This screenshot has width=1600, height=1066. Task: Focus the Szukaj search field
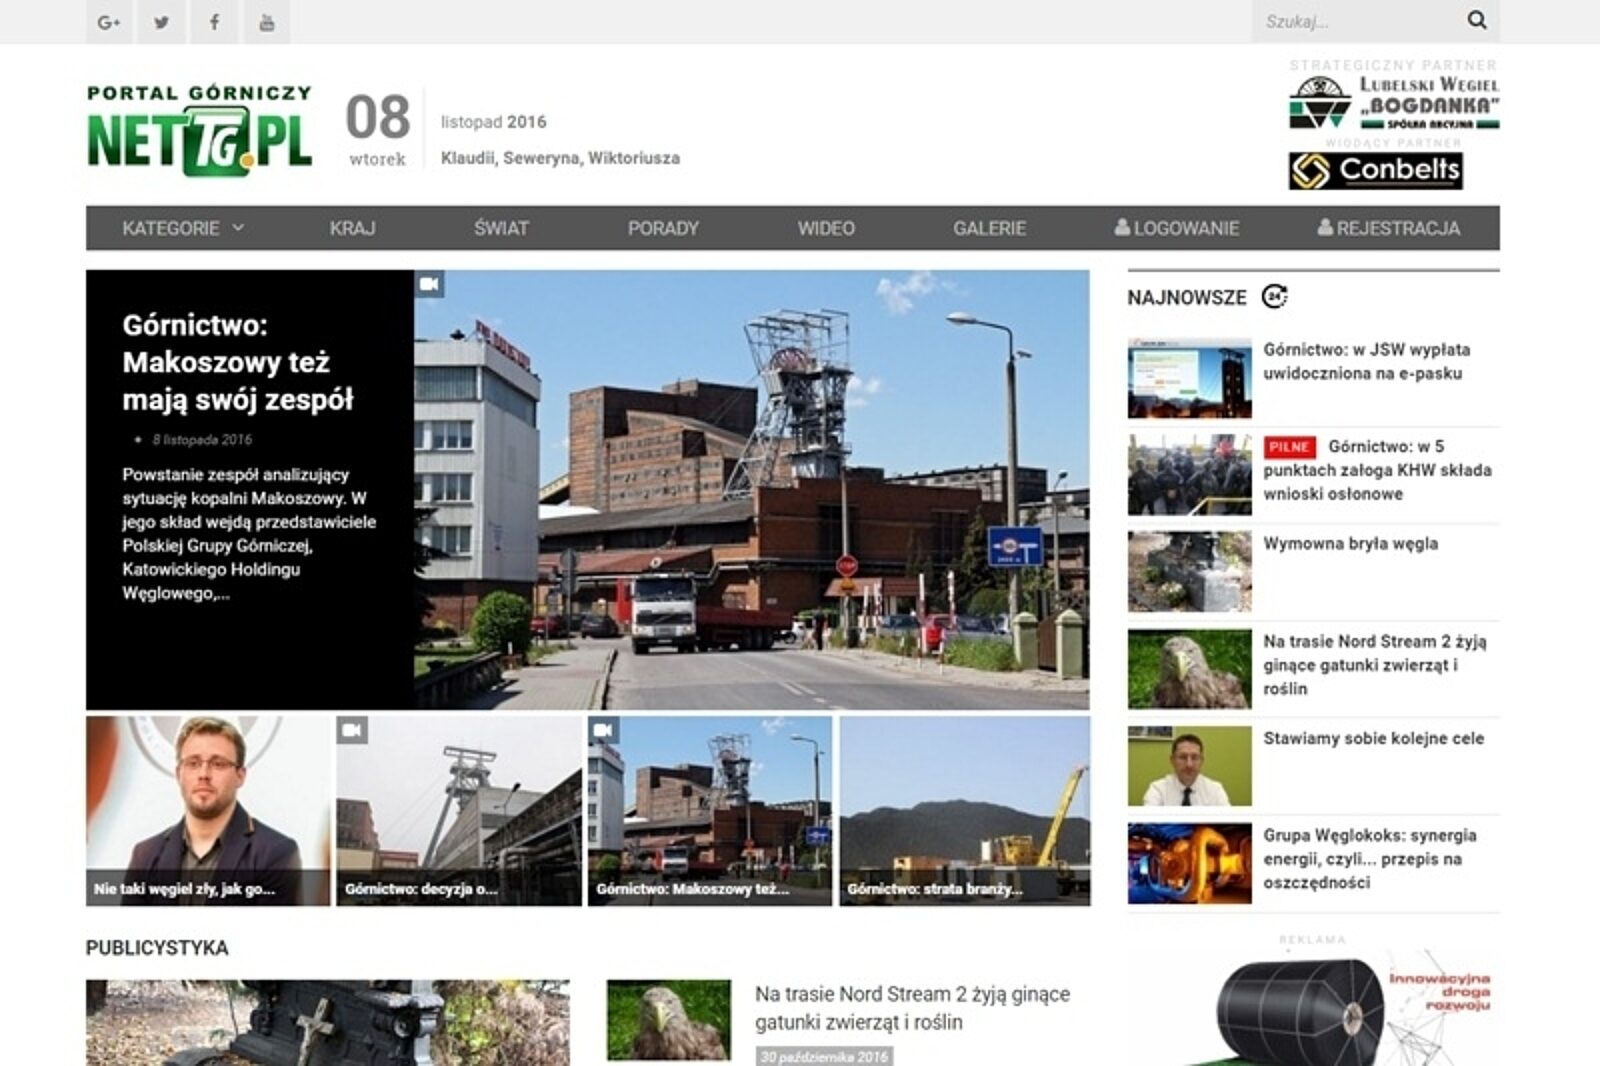(x=1352, y=21)
